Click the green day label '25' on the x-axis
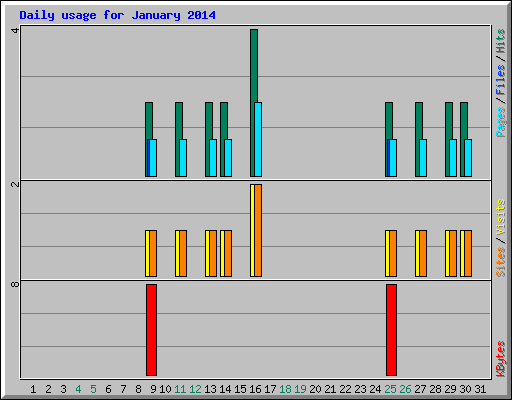The width and height of the screenshot is (512, 400). pyautogui.click(x=390, y=389)
